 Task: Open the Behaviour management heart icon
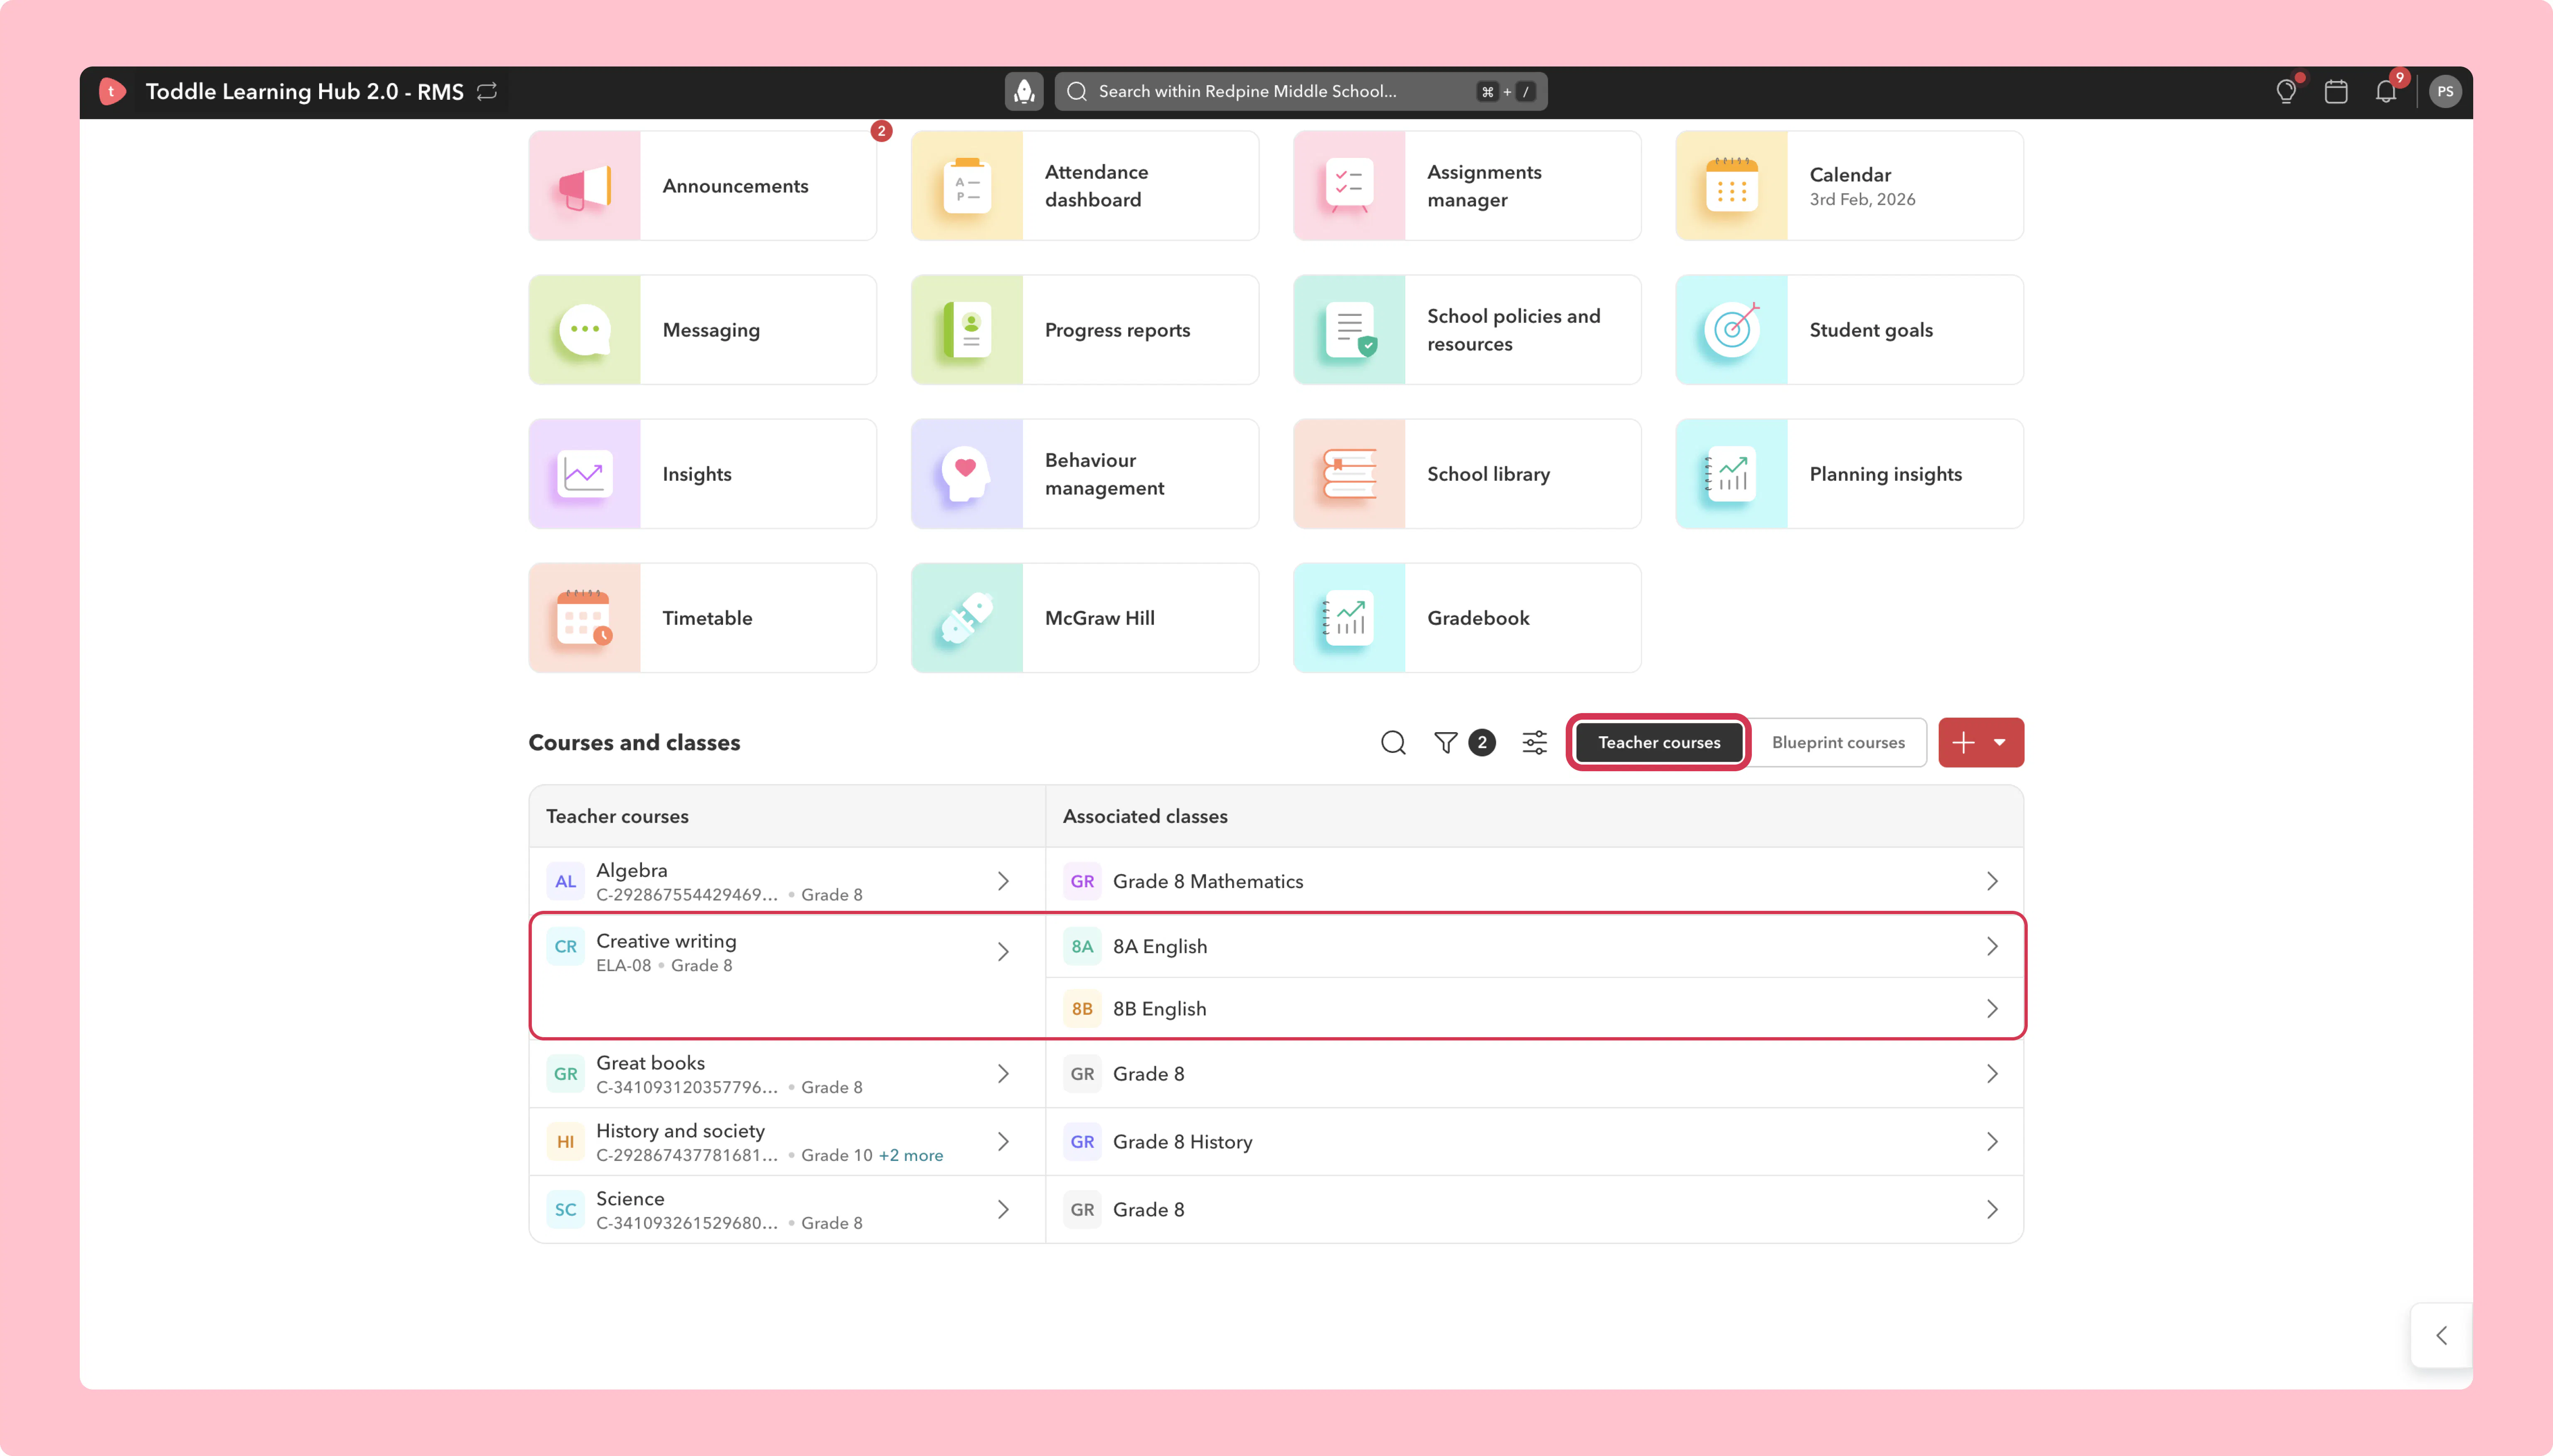tap(966, 474)
